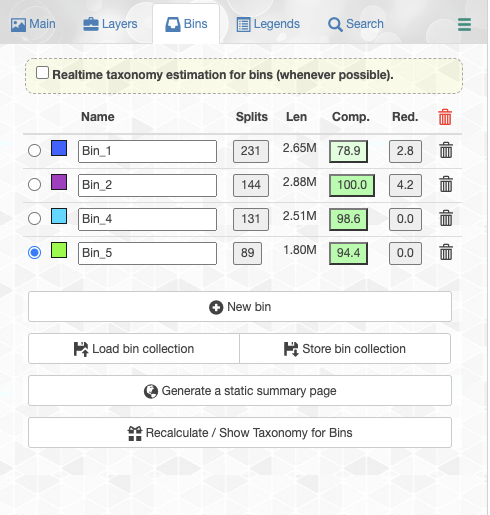The width and height of the screenshot is (490, 515).
Task: Switch to the Layers tab
Action: point(110,24)
